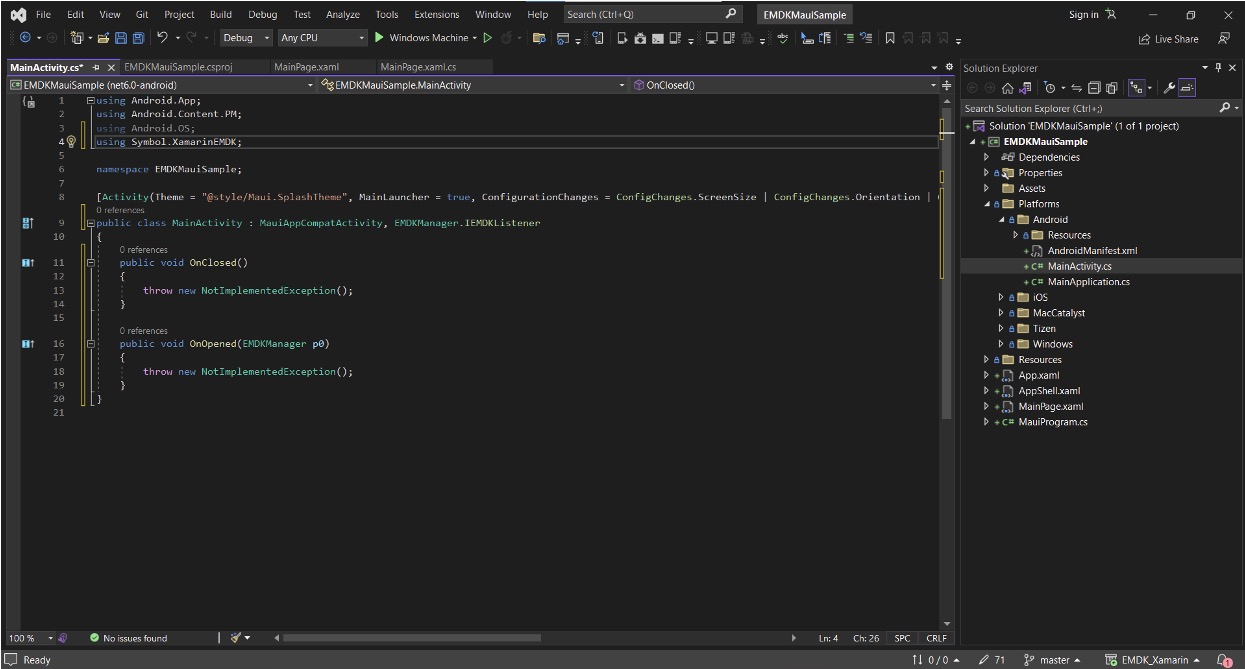Click the notifications bell in status bar
The image size is (1245, 669).
point(1223,660)
